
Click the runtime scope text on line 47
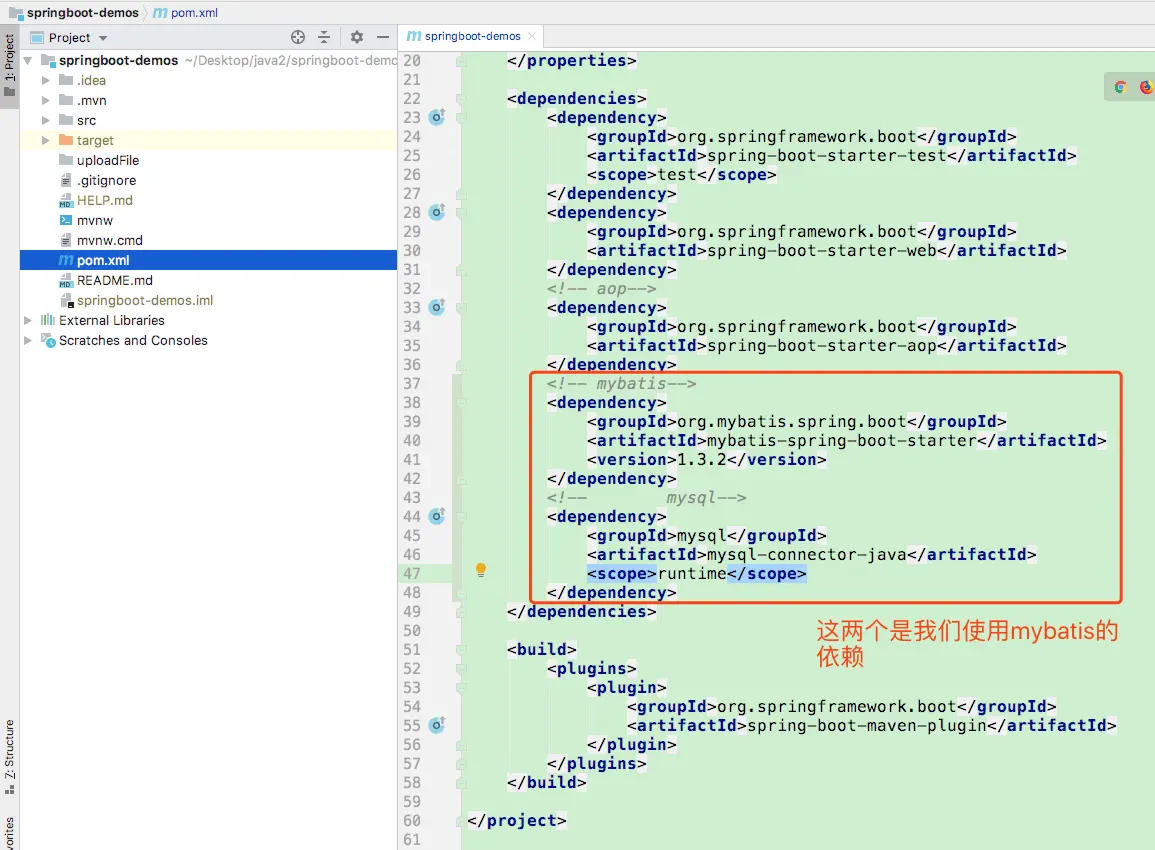(692, 574)
